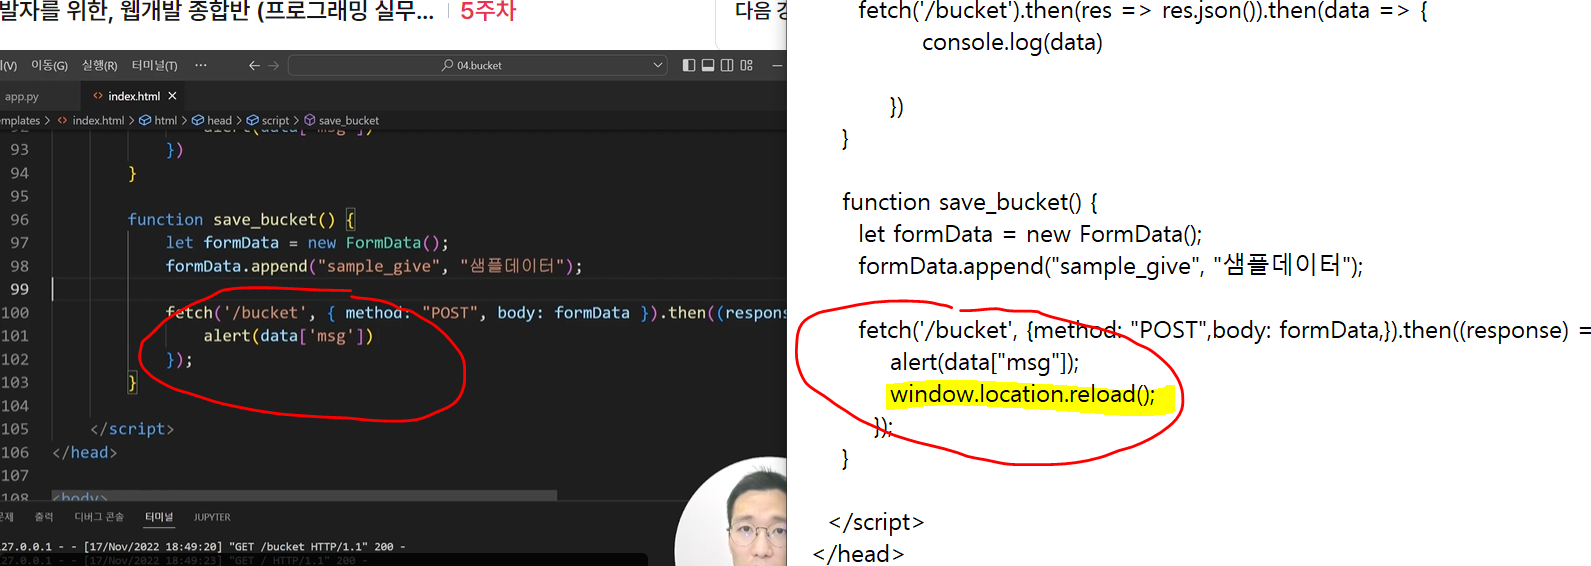Toggle the bottom panel layout icon

[x=708, y=65]
